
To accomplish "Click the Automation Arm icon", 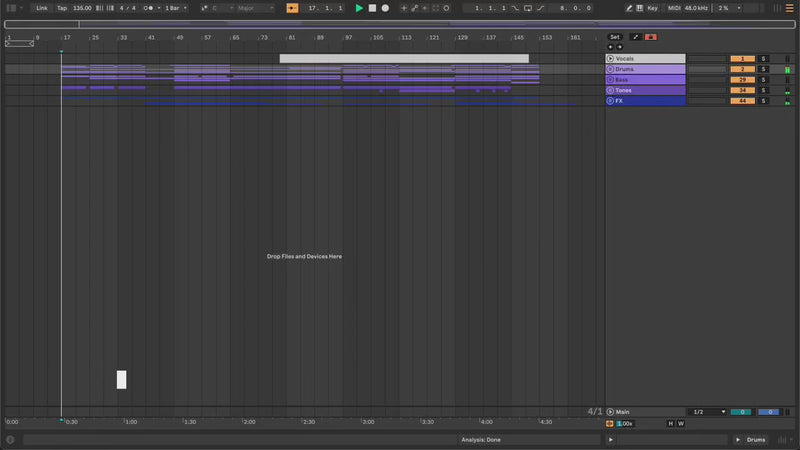I will tap(416, 8).
